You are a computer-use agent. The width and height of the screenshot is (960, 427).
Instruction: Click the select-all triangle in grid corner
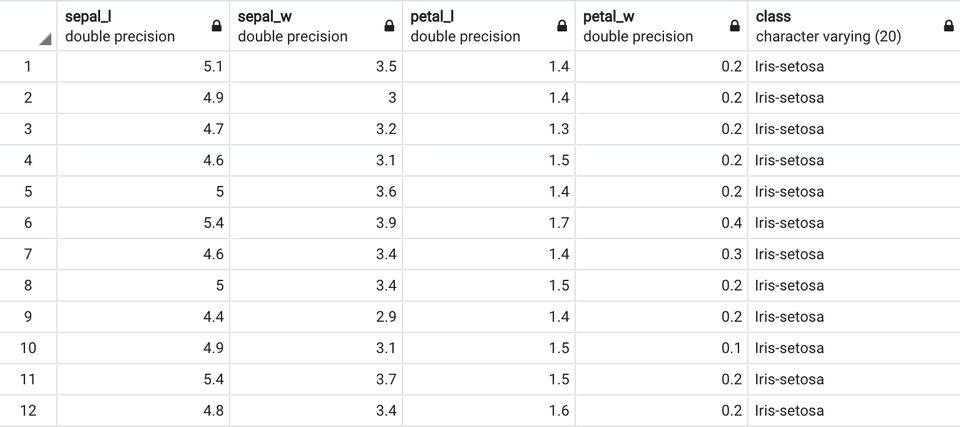(46, 39)
